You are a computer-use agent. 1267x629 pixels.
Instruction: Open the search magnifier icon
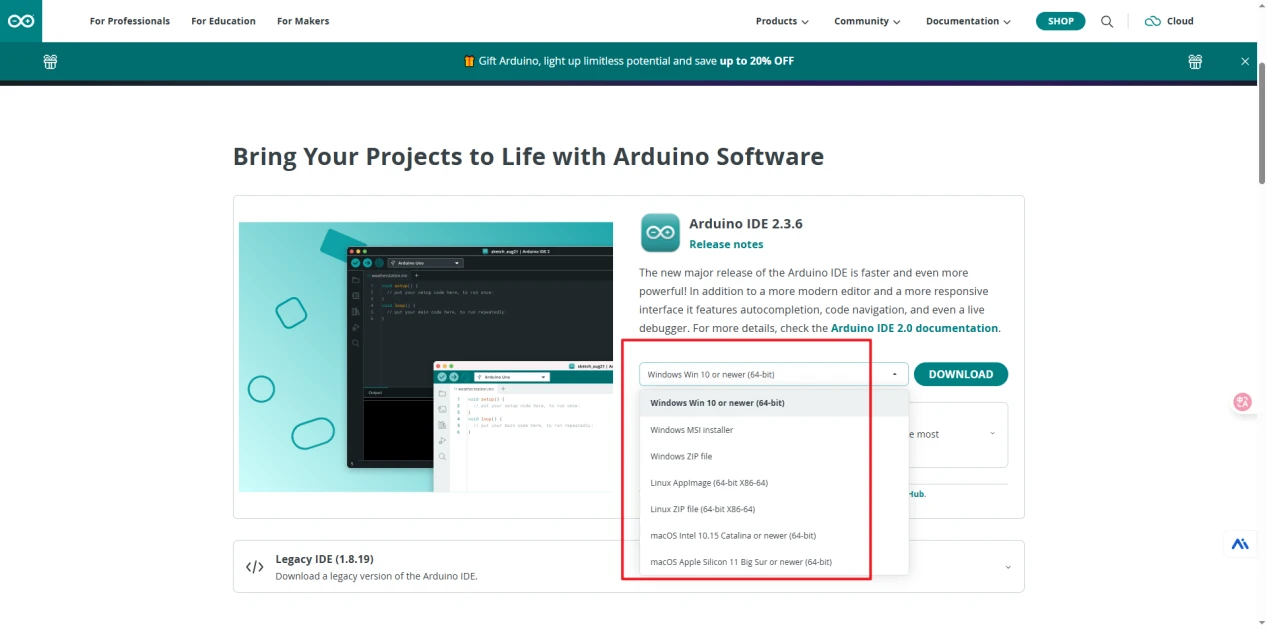click(x=1107, y=21)
